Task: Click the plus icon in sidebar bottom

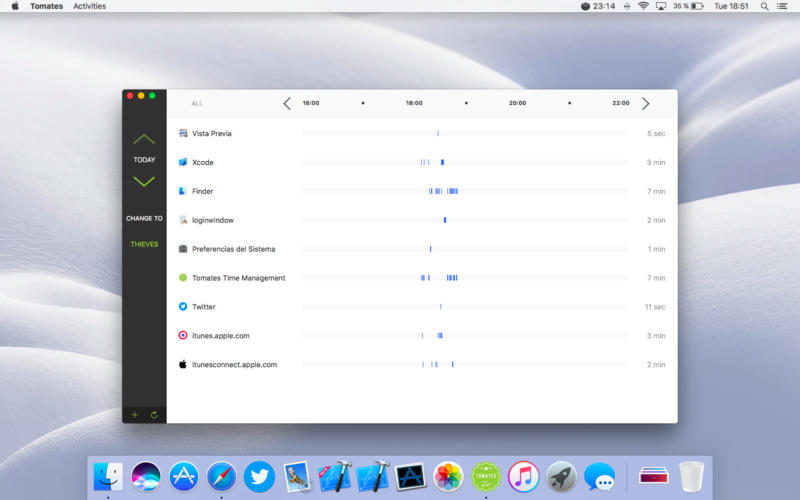Action: point(134,414)
